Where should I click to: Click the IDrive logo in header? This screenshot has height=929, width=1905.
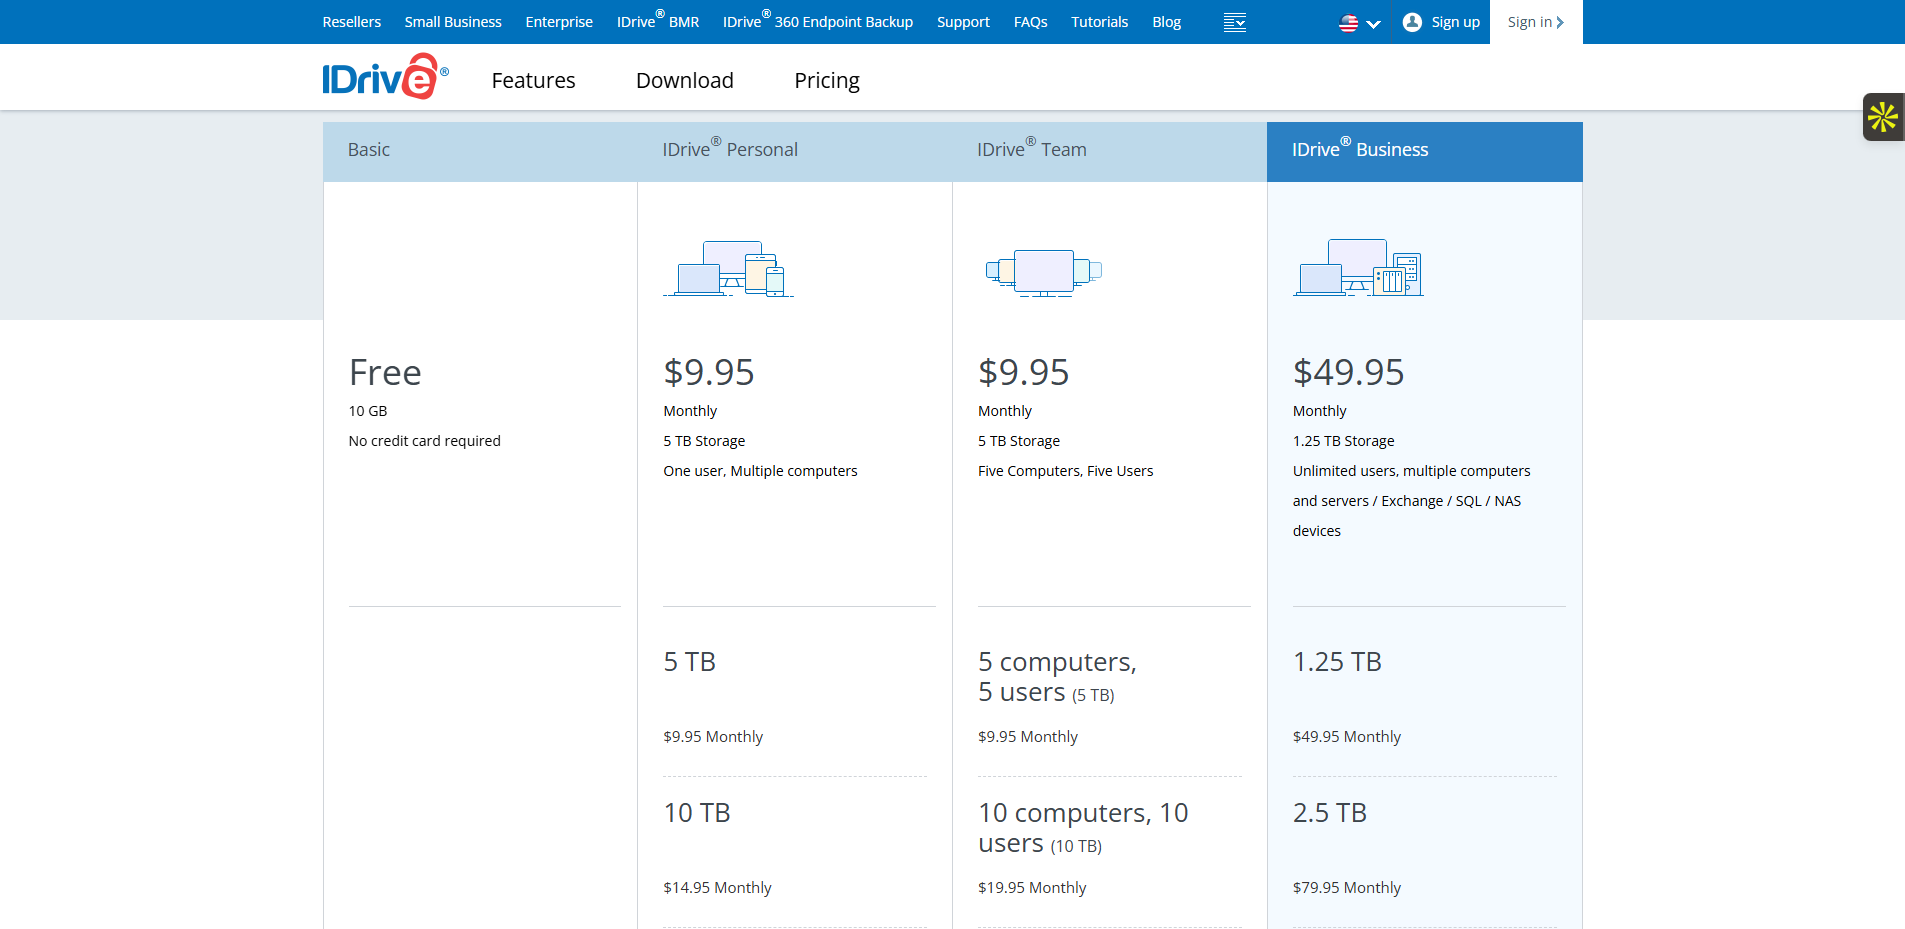click(x=385, y=78)
